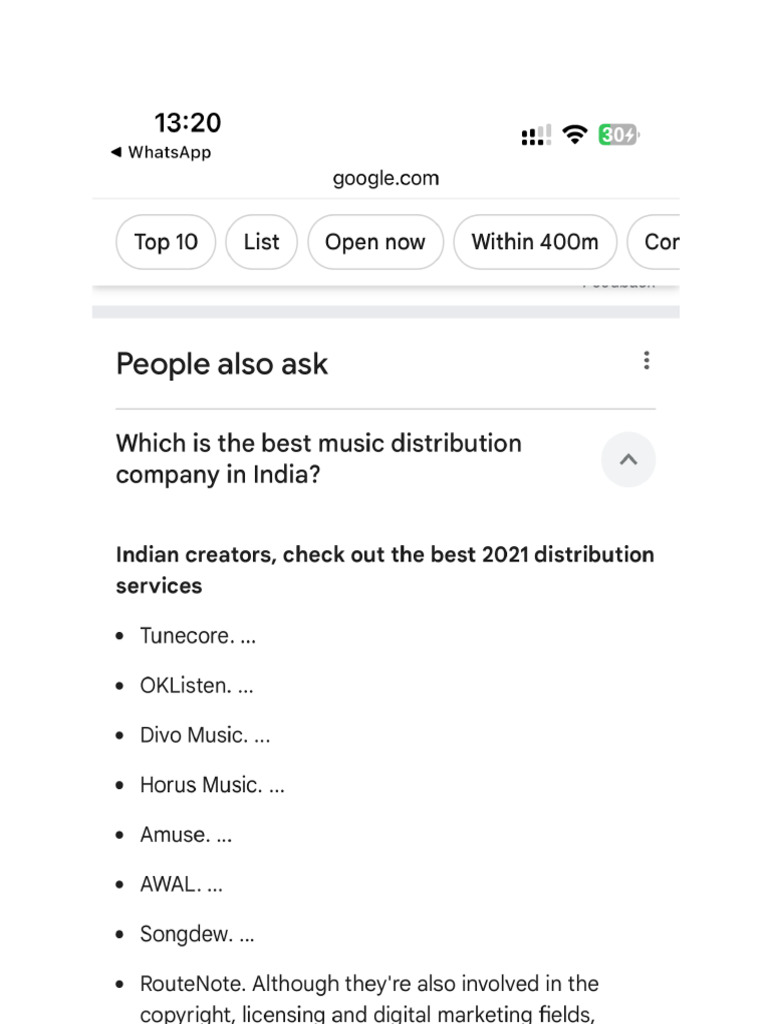Collapse the best music distribution question text

(x=319, y=458)
